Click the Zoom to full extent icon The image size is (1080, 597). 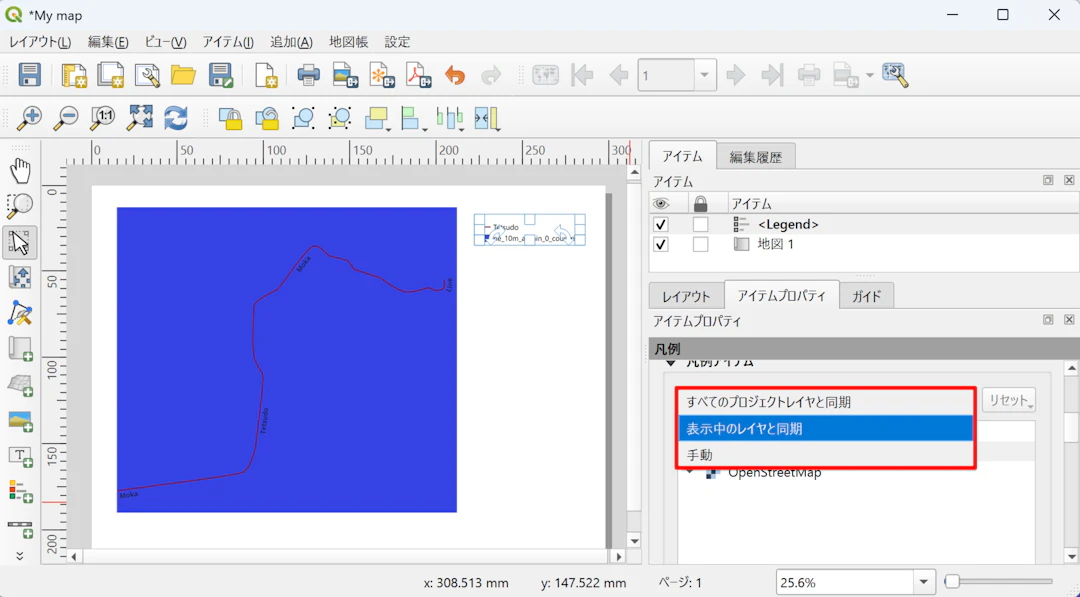(x=139, y=119)
